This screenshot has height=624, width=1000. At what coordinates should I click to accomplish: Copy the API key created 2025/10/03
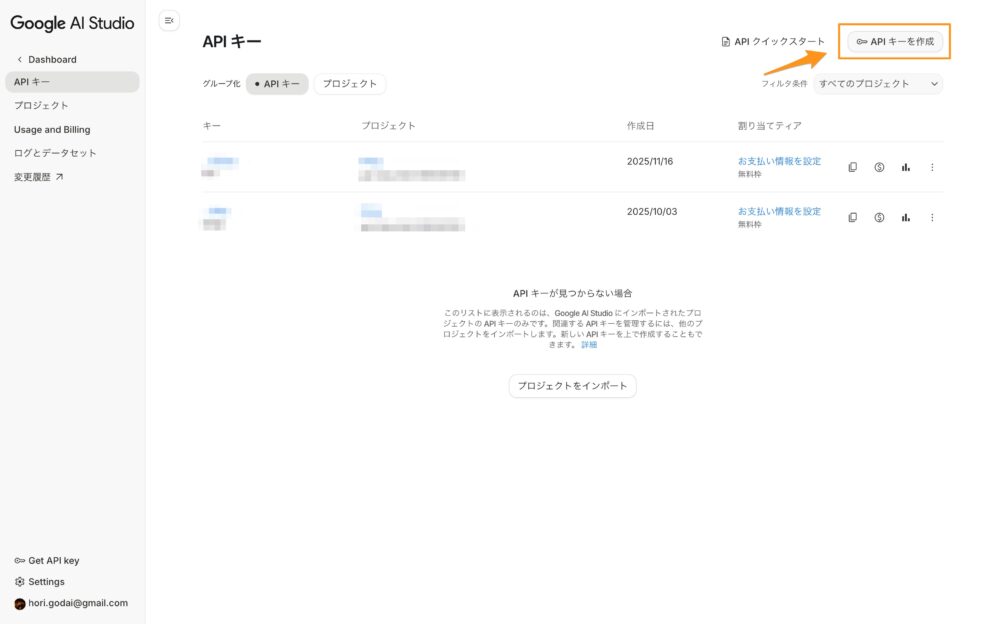point(853,217)
